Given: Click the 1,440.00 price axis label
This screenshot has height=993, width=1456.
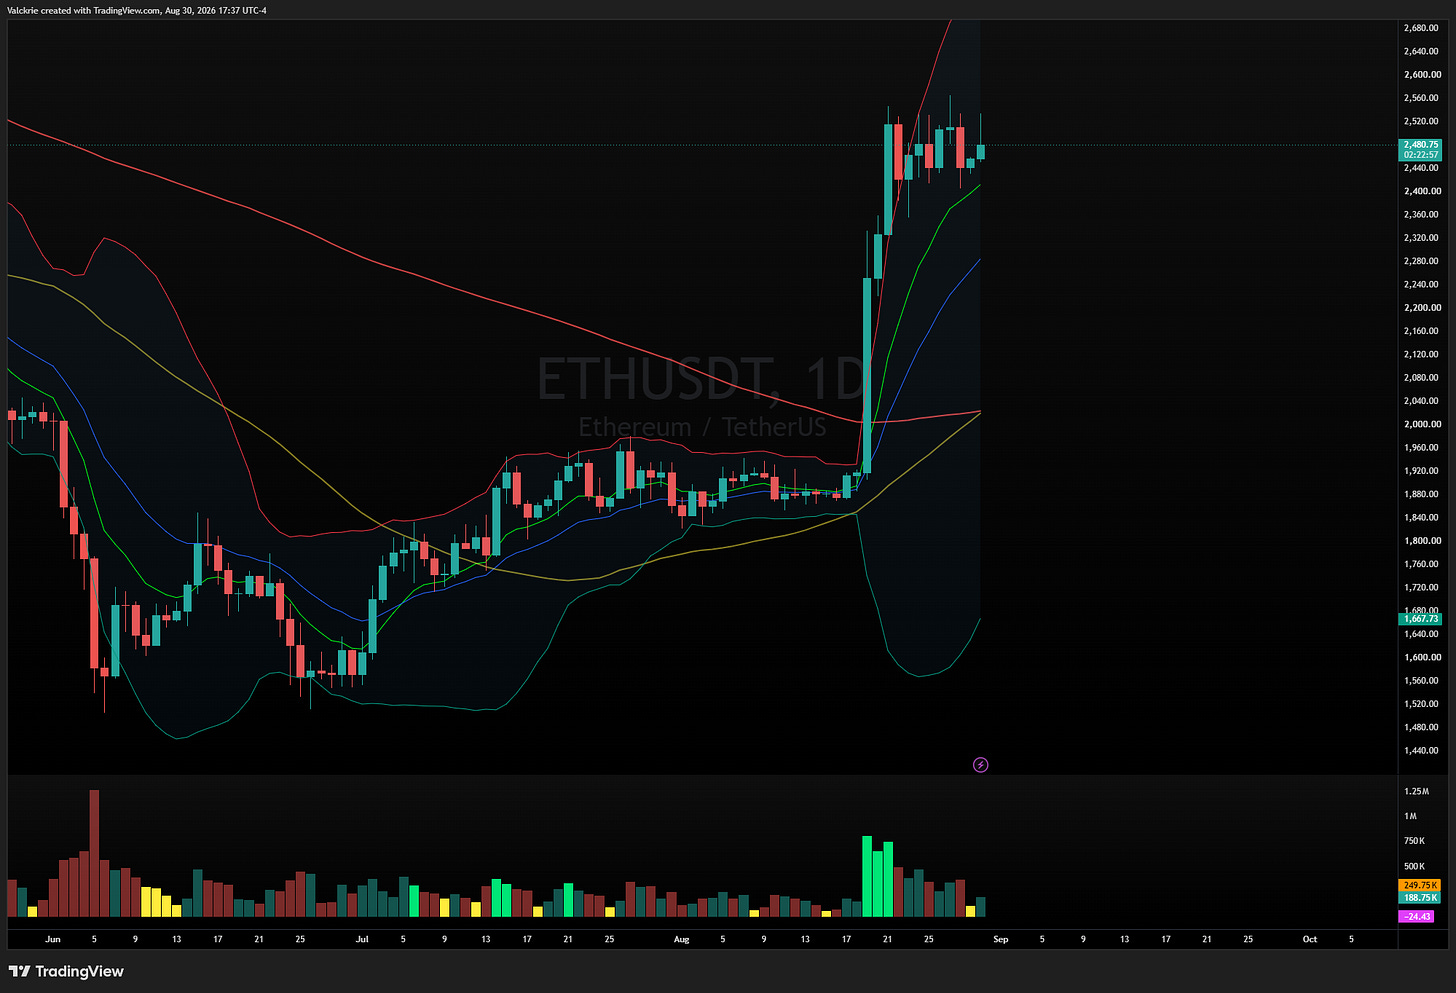Looking at the screenshot, I should 1421,751.
